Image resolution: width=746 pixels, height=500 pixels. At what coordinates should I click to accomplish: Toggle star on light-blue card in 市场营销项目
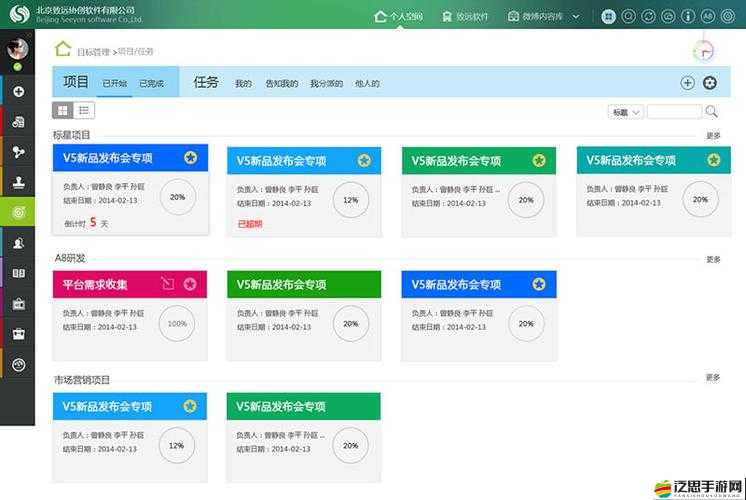(190, 406)
